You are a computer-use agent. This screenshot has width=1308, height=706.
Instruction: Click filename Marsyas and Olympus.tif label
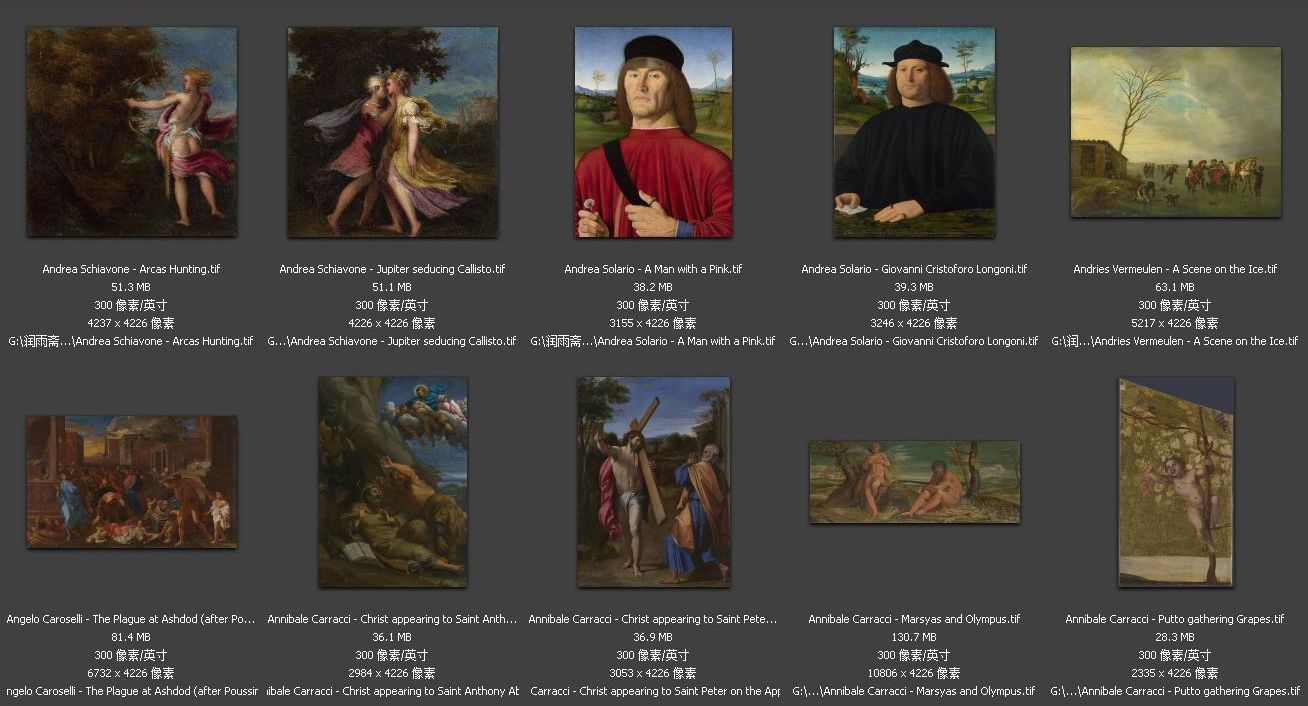point(914,619)
